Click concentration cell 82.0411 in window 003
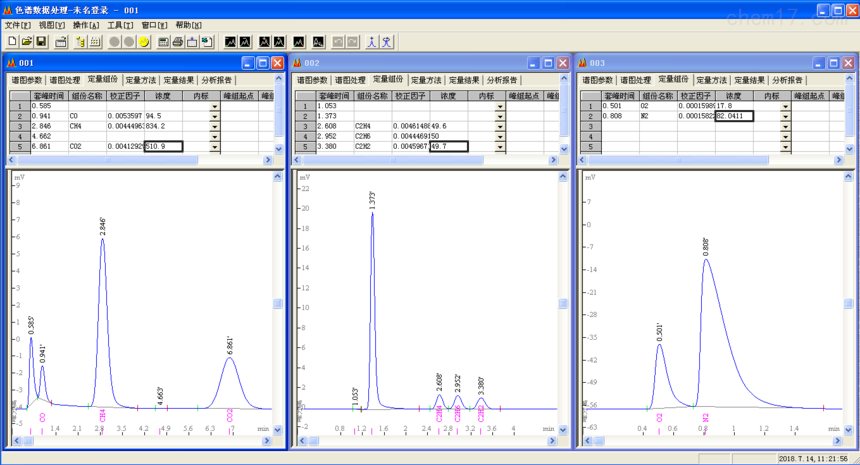Screen dimensions: 860x465 [734, 116]
